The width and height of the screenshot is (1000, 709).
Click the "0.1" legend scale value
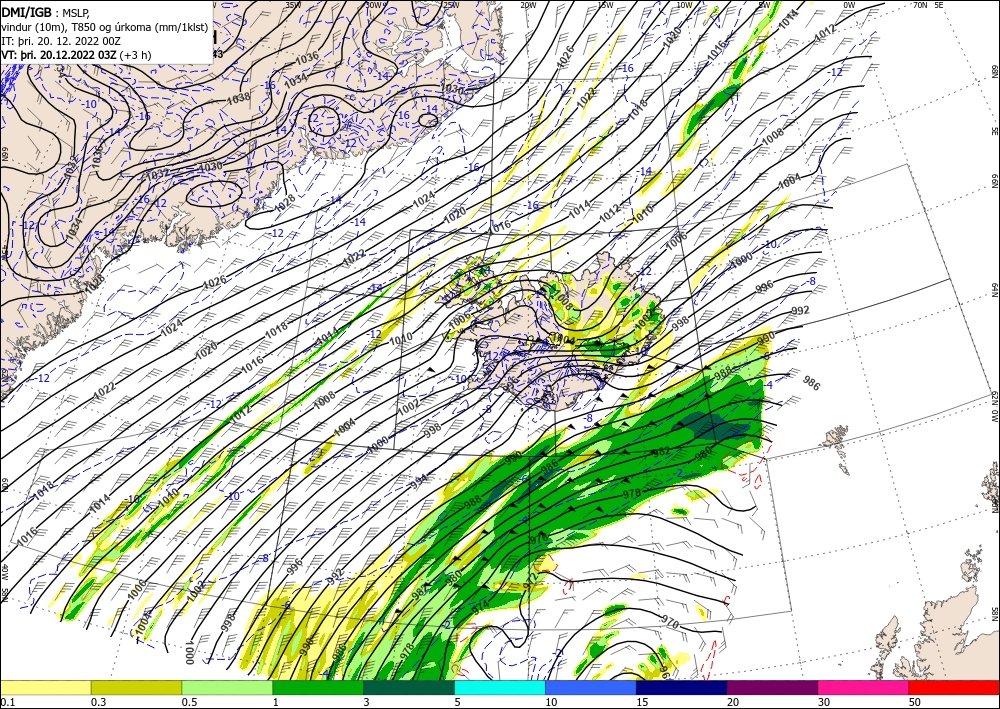tap(8, 702)
